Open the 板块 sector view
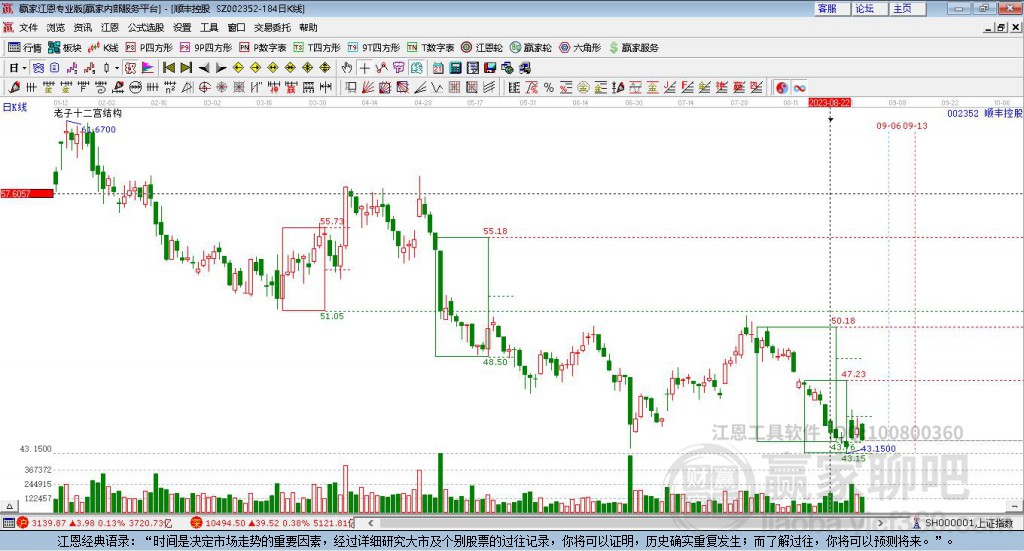Image resolution: width=1024 pixels, height=551 pixels. click(x=65, y=48)
